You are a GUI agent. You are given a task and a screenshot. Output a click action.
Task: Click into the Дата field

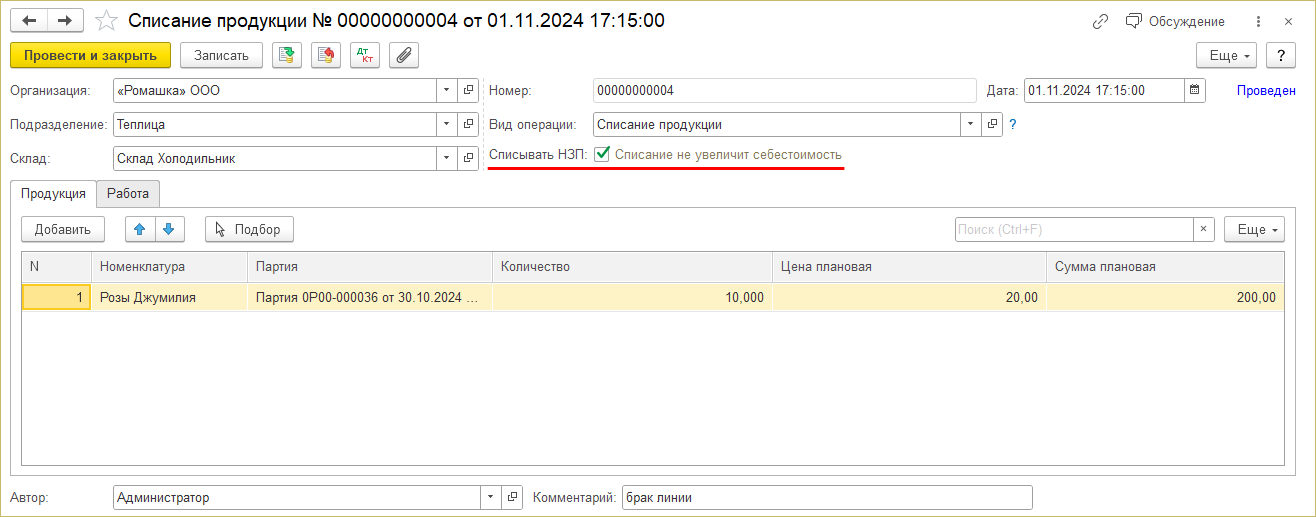(1104, 91)
